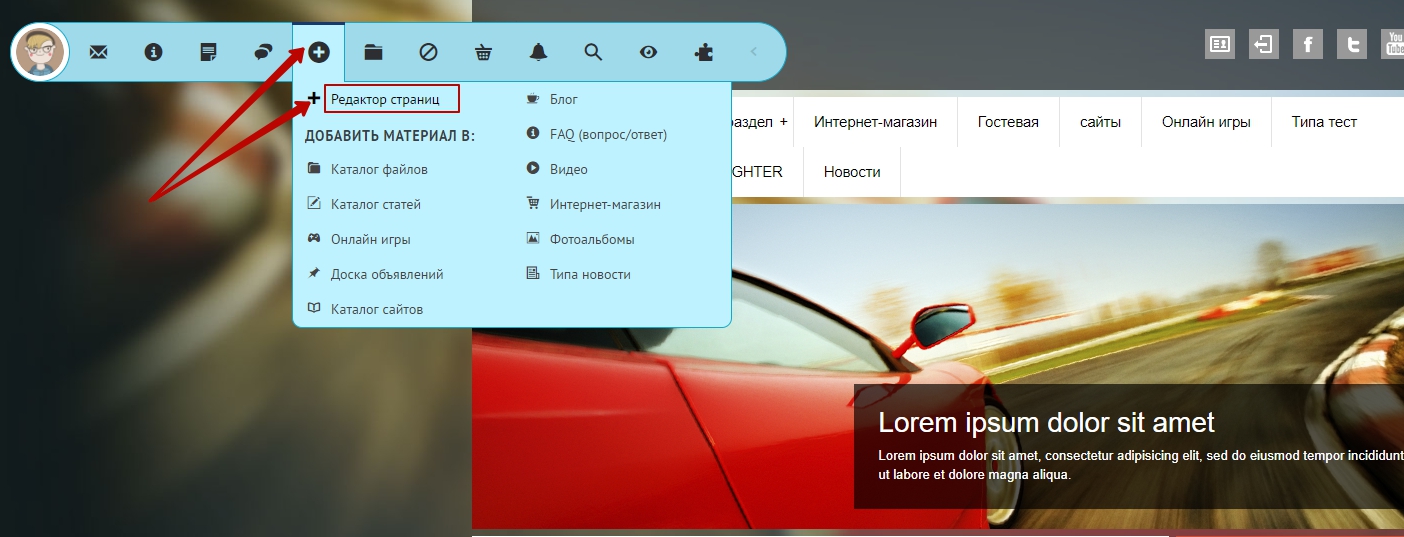Open the mail envelope icon

pos(98,52)
